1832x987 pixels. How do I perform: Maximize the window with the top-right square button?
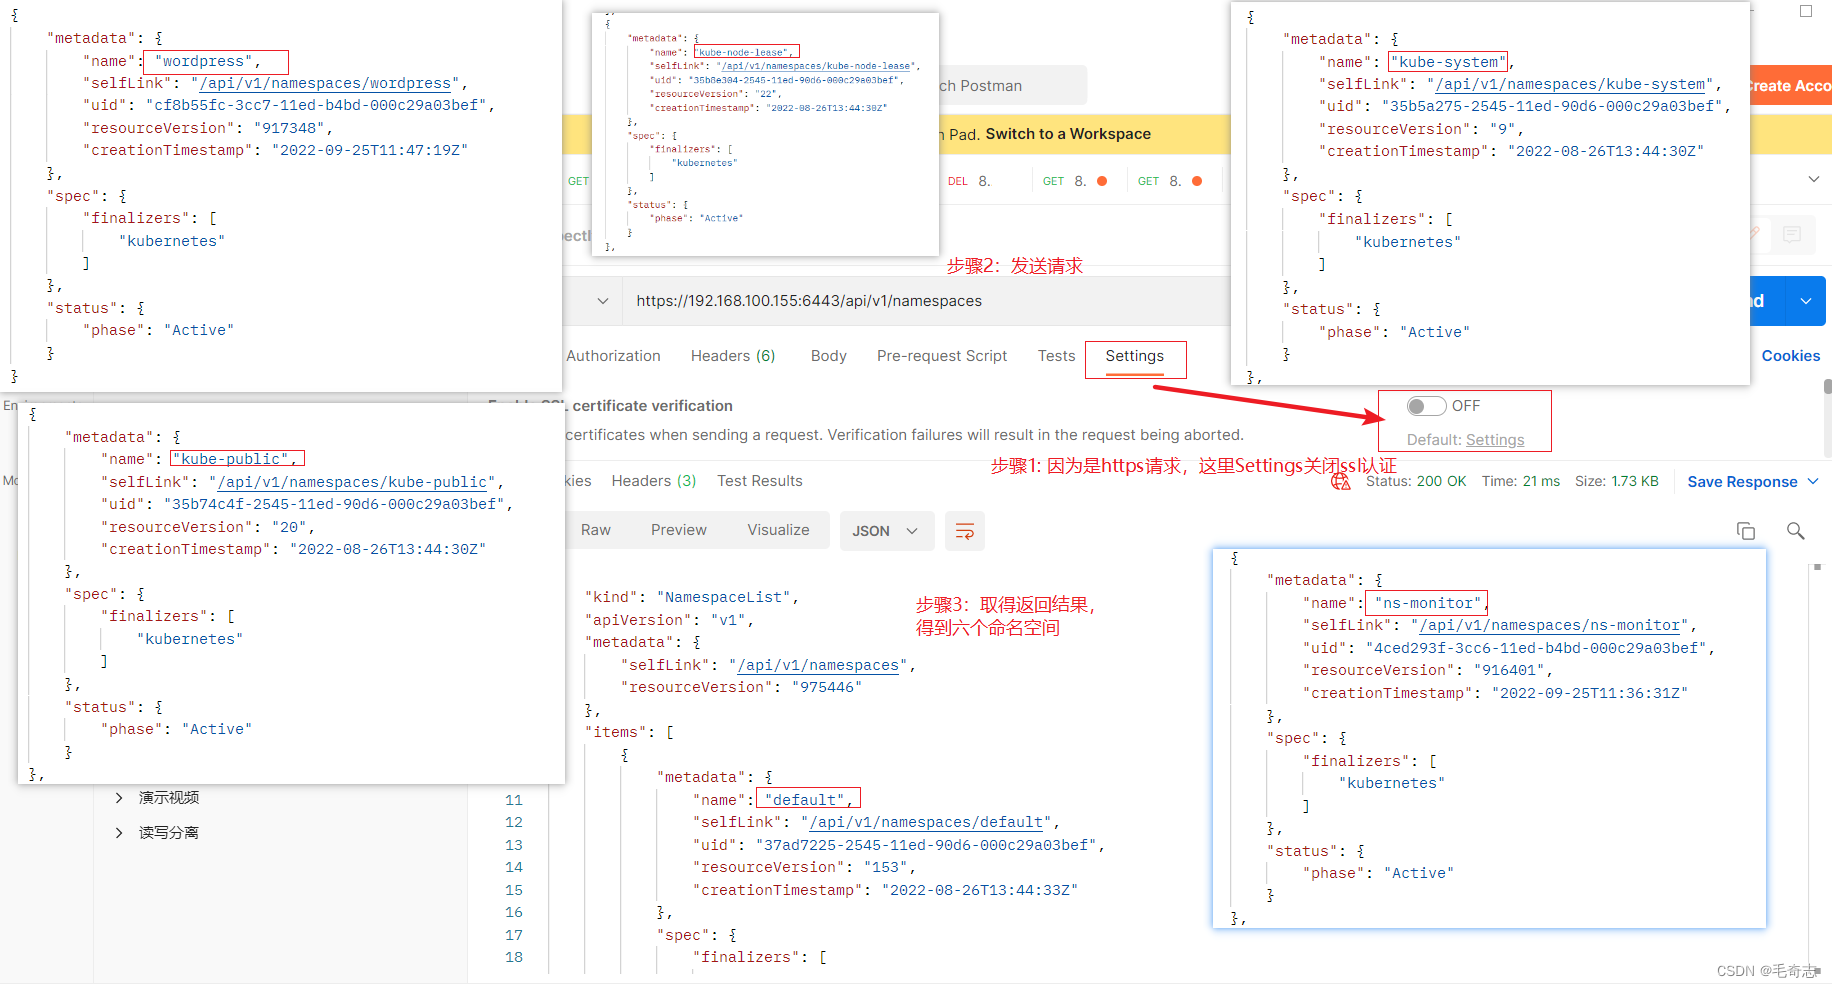pyautogui.click(x=1806, y=11)
